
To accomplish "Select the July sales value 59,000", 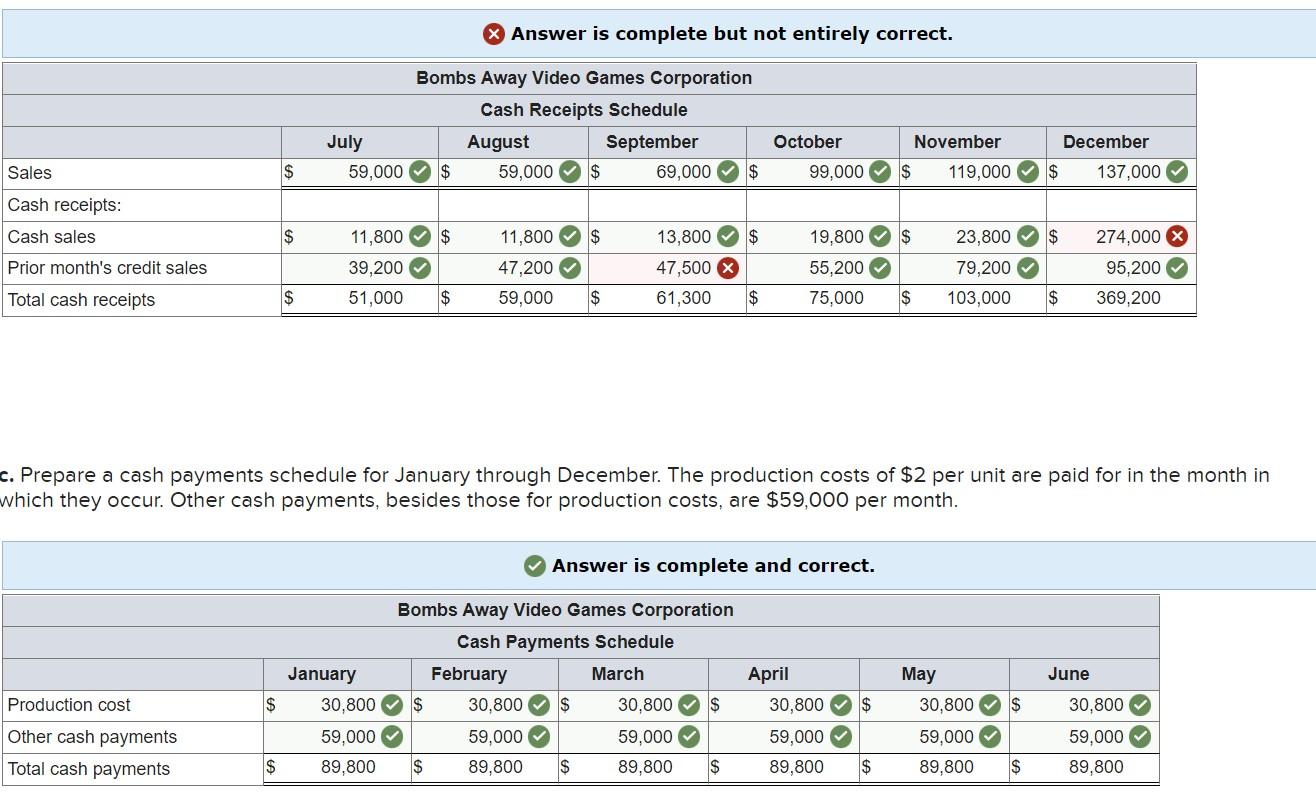I will [x=375, y=172].
